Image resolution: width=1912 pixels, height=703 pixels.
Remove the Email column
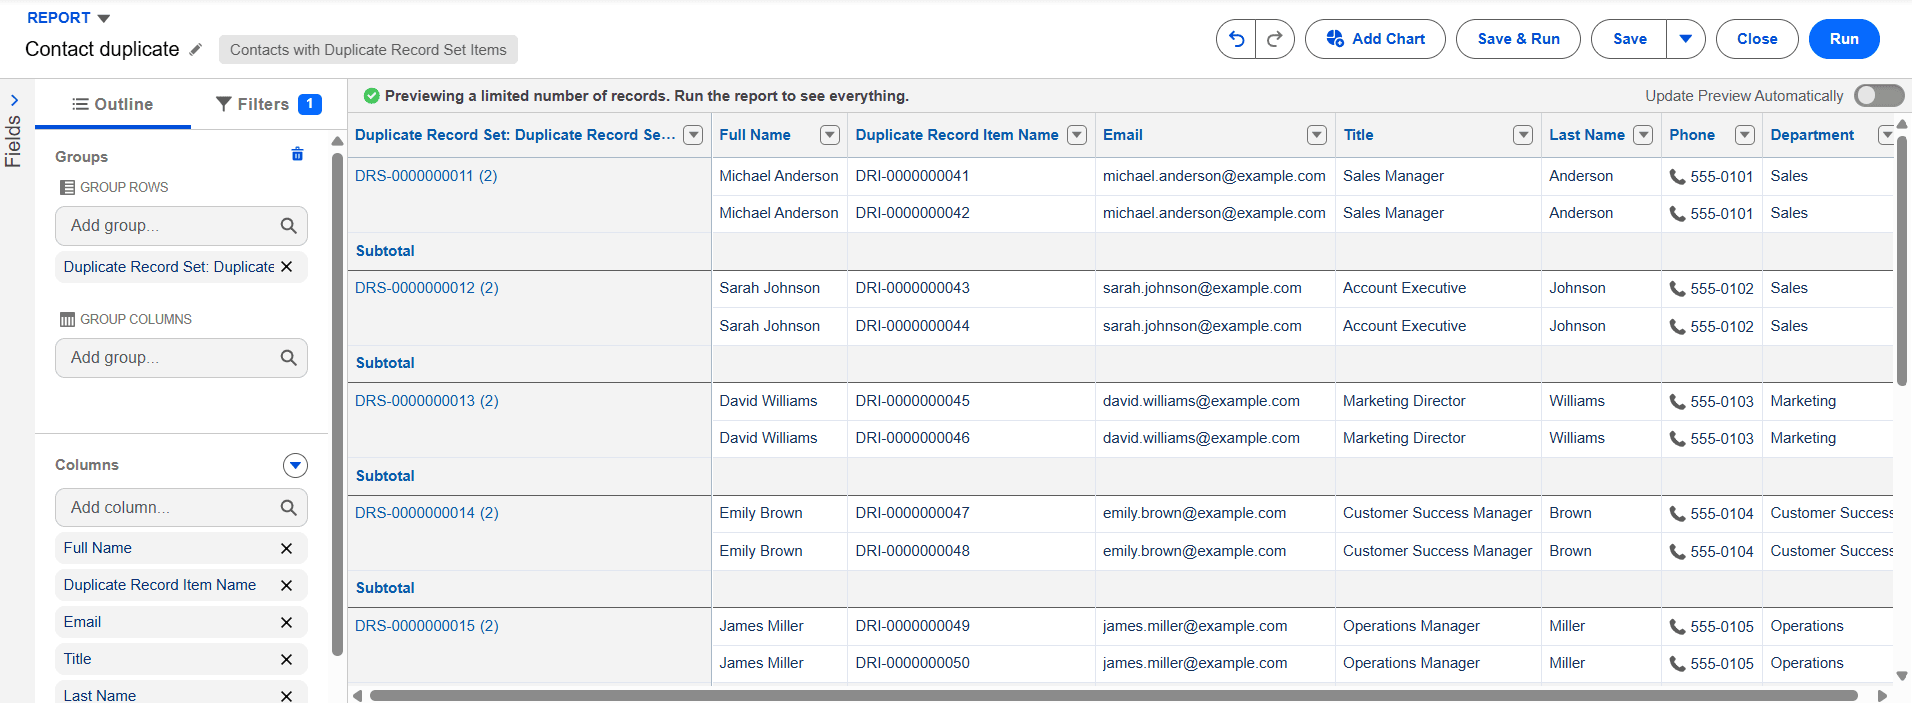287,622
